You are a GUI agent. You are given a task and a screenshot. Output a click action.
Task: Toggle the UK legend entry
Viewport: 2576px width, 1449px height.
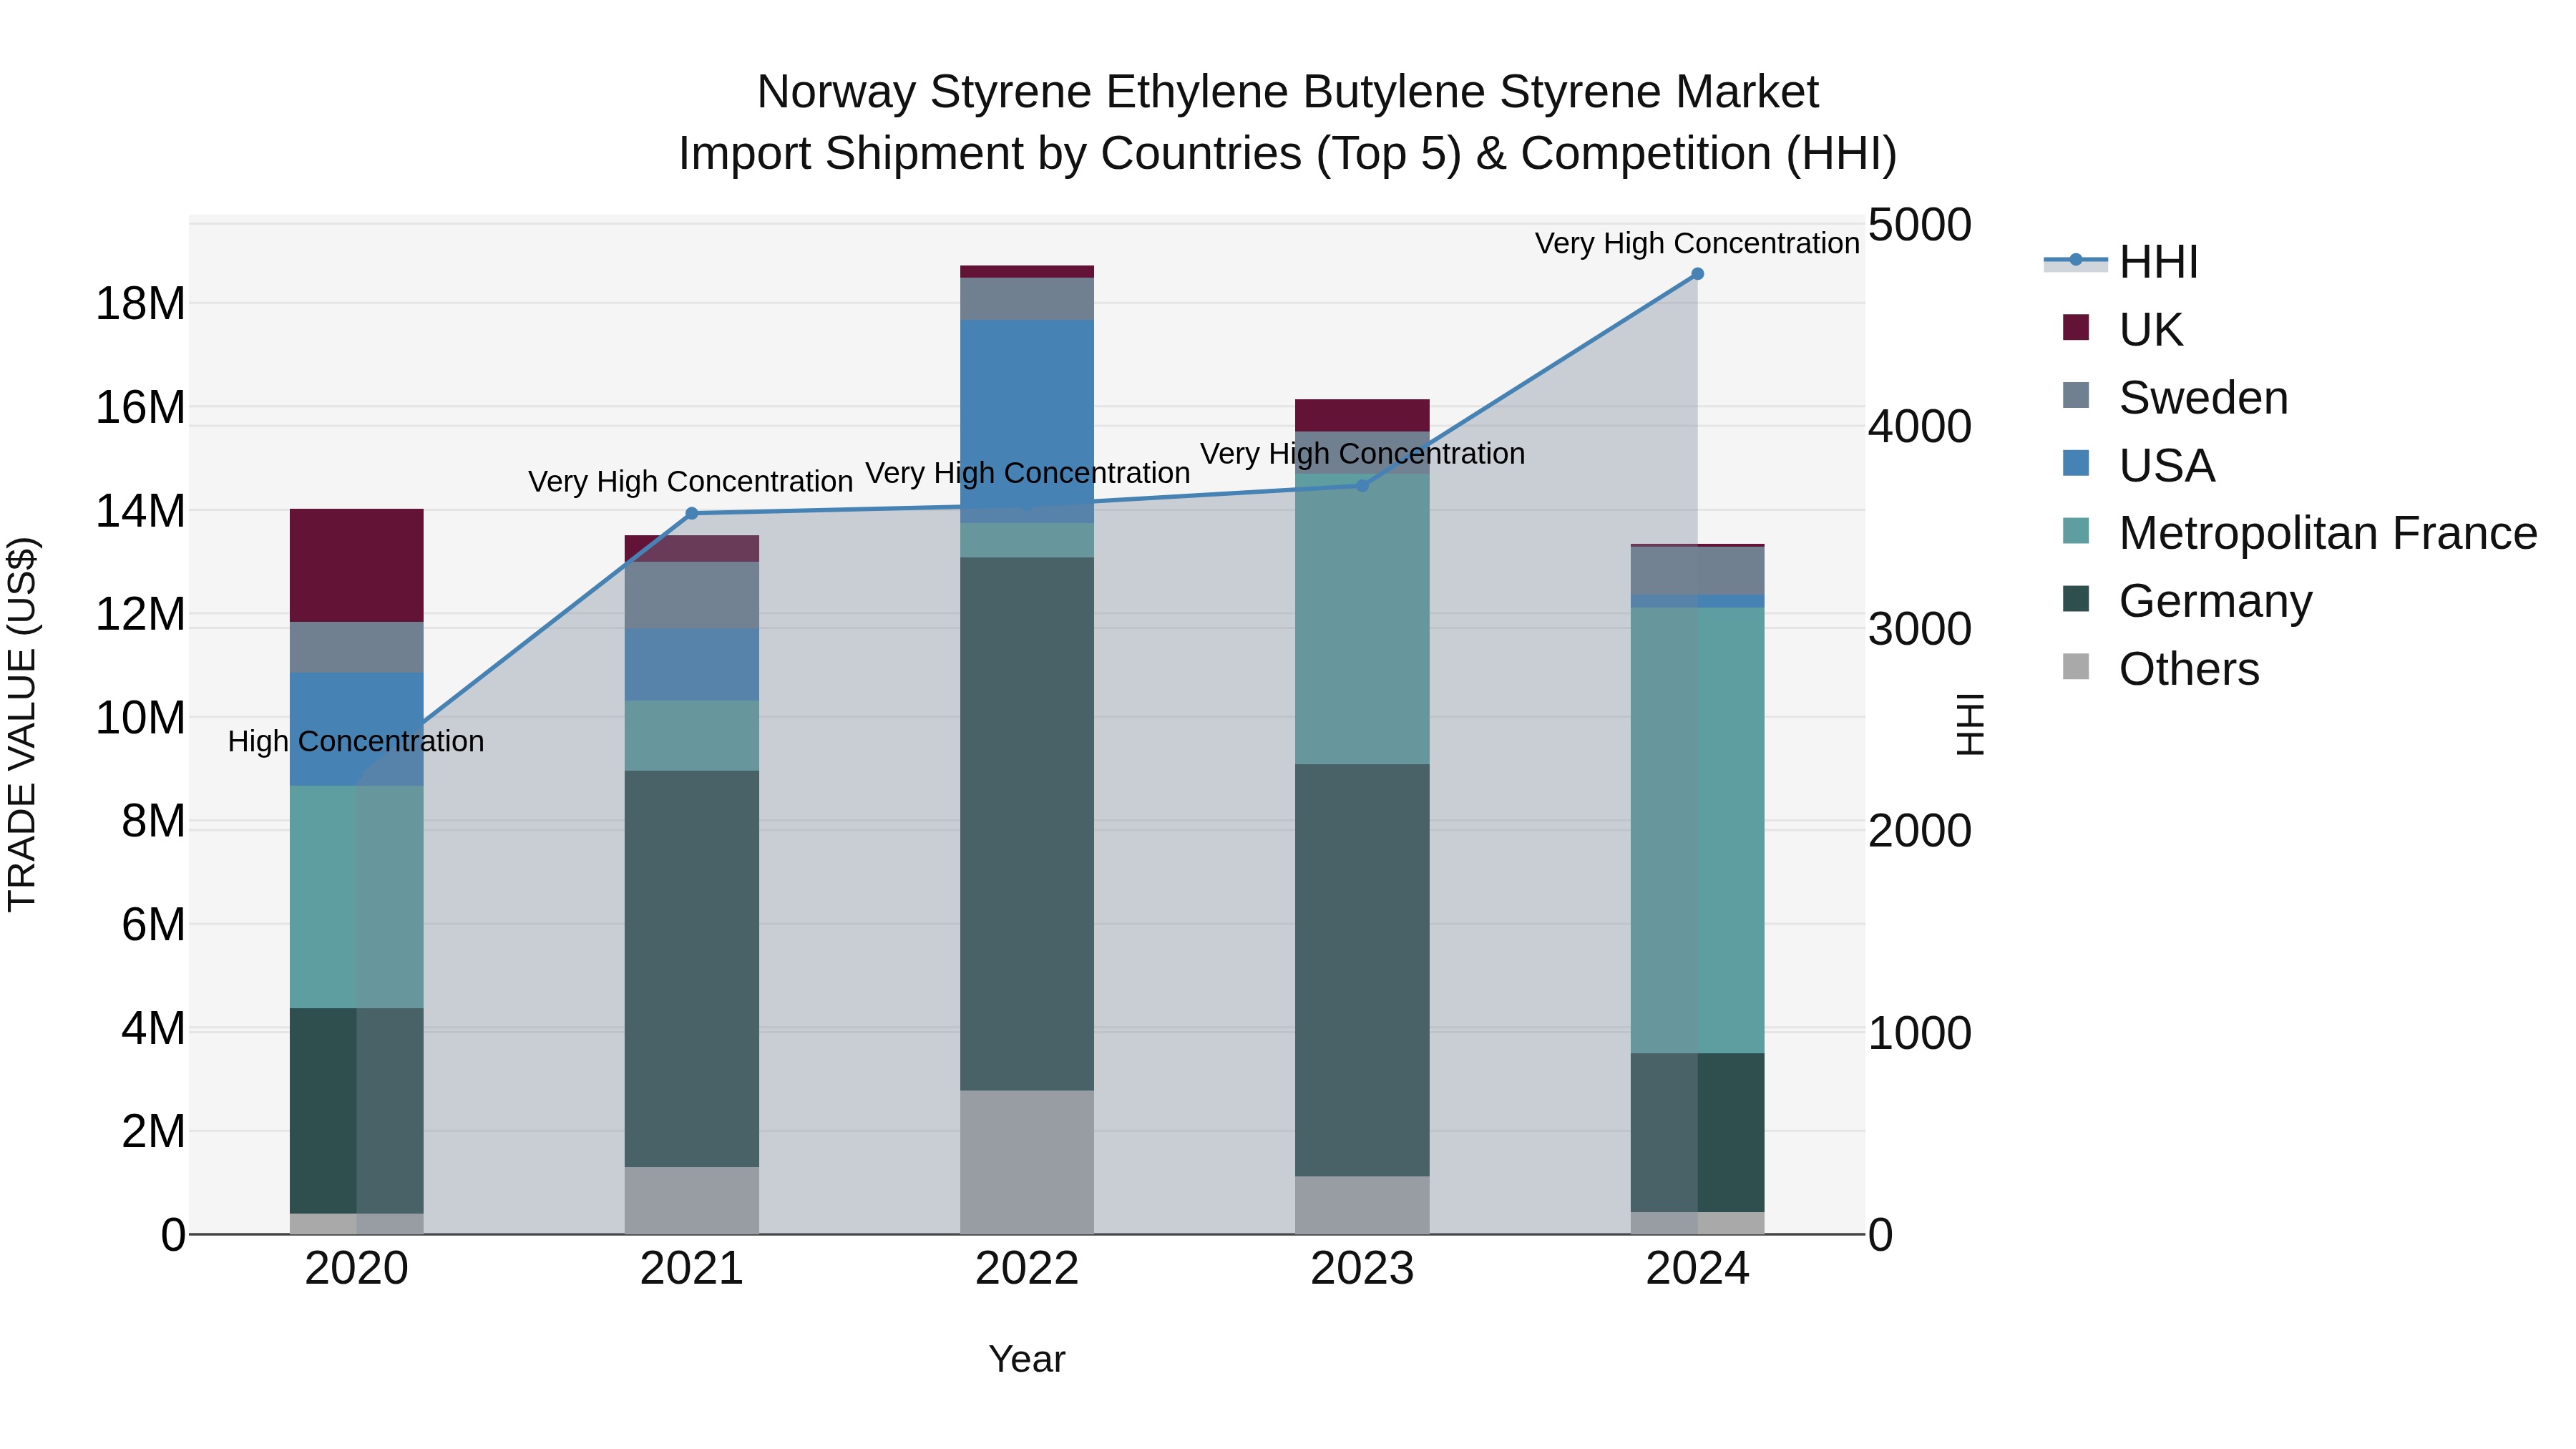(x=2122, y=330)
